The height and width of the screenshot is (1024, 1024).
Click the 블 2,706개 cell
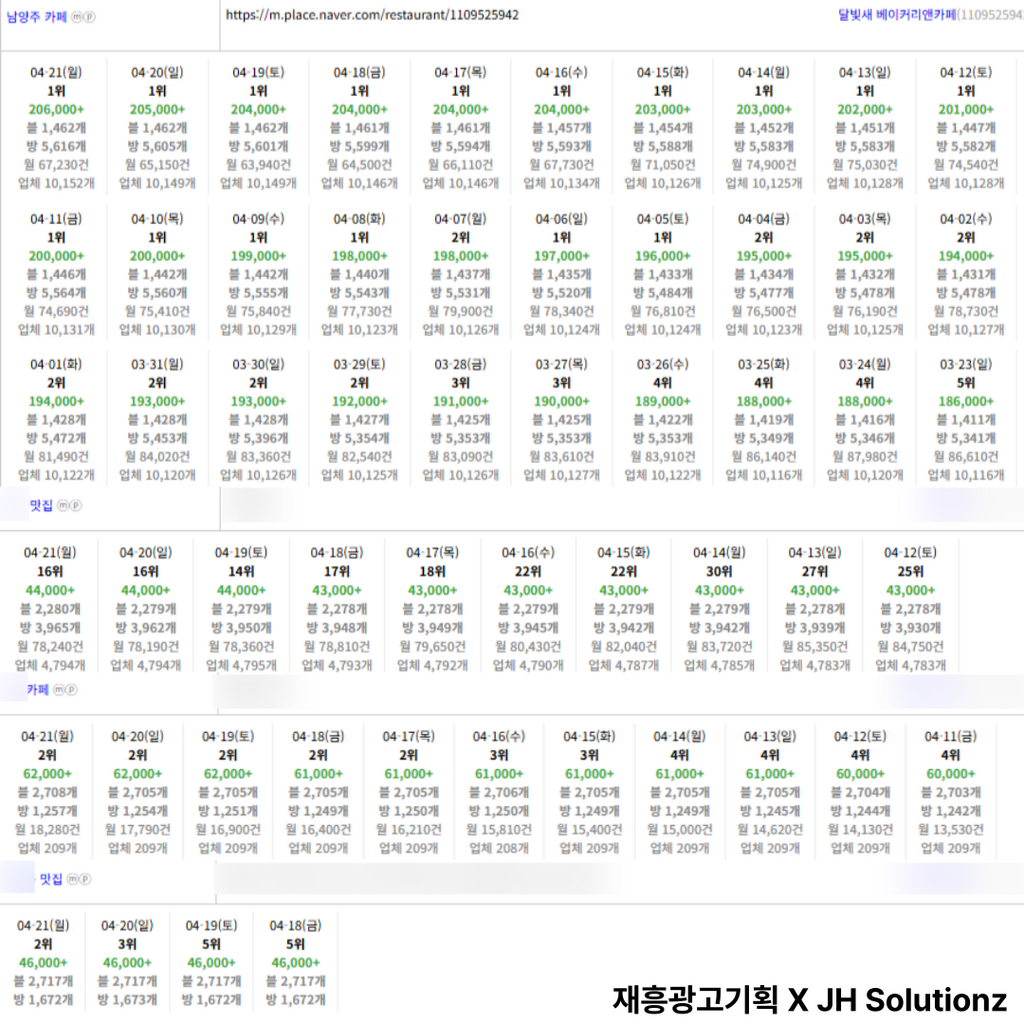[x=499, y=793]
